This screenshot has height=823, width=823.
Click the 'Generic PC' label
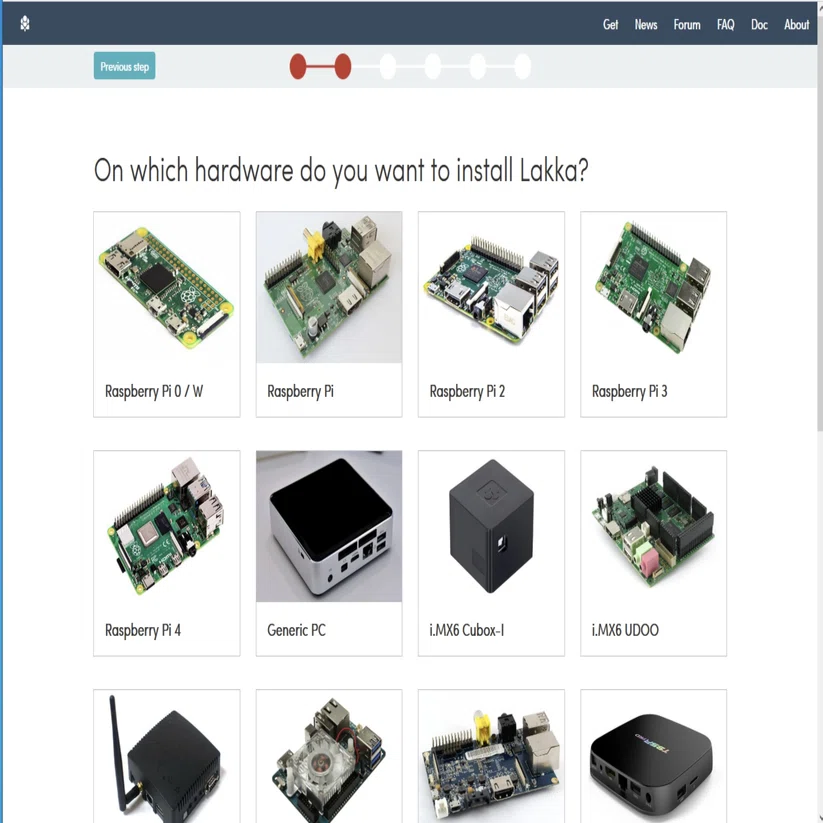[x=297, y=630]
